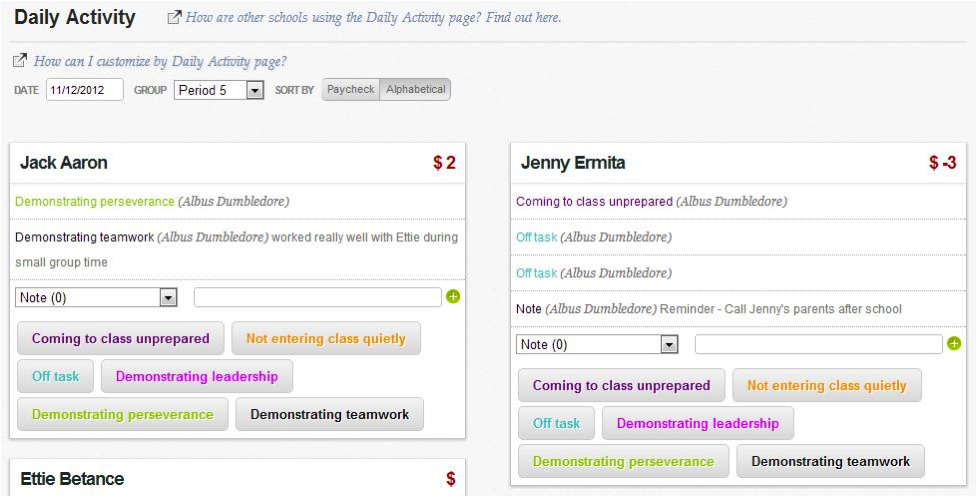This screenshot has width=977, height=497.
Task: Expand Note (0) dropdown for Jenny Ermita
Action: click(x=597, y=344)
